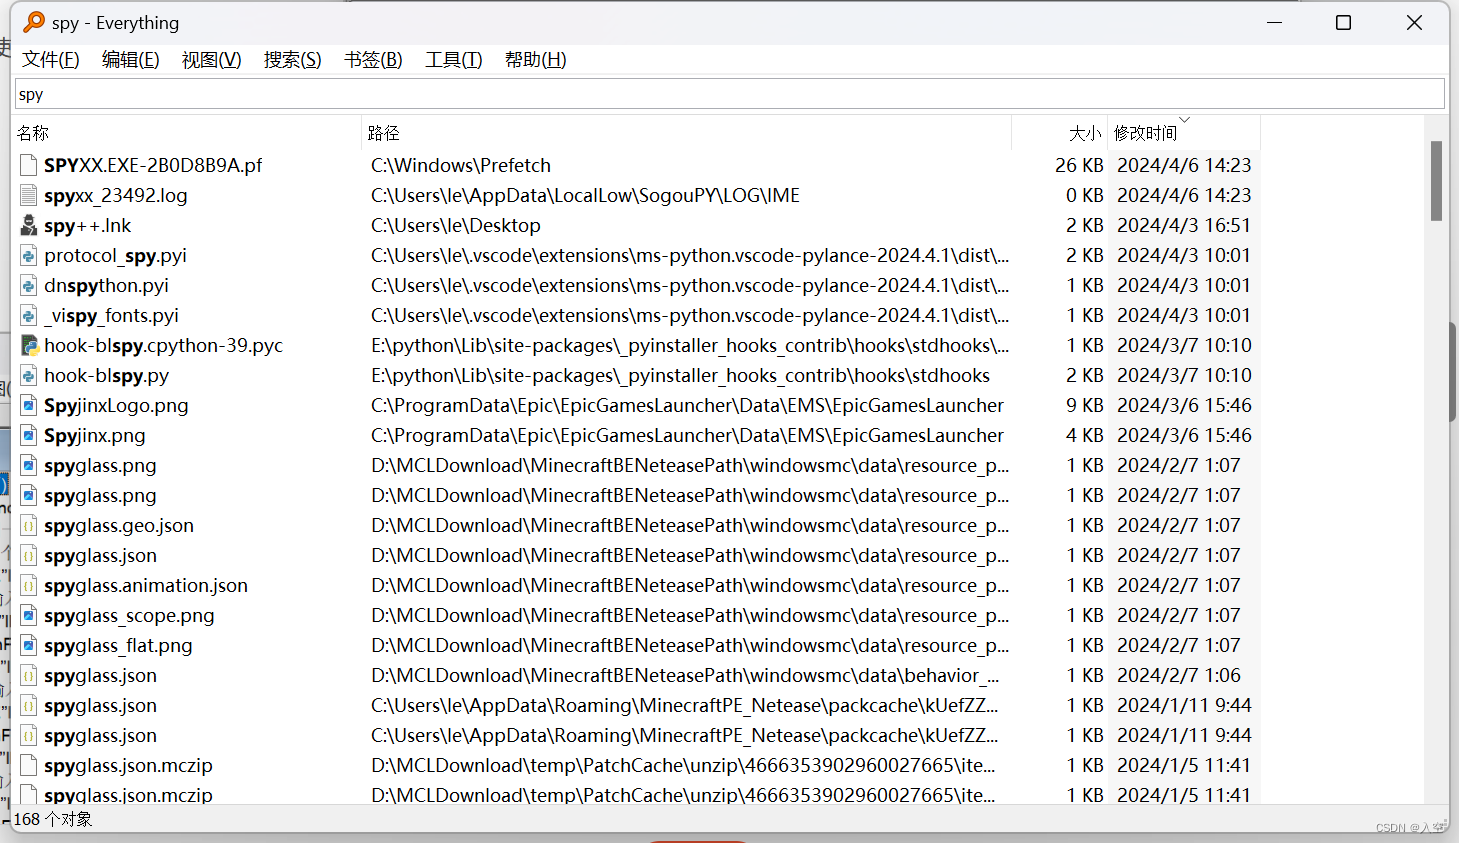Select the file name spyglass_flat.png
Screen dimensions: 1459x843
[118, 645]
